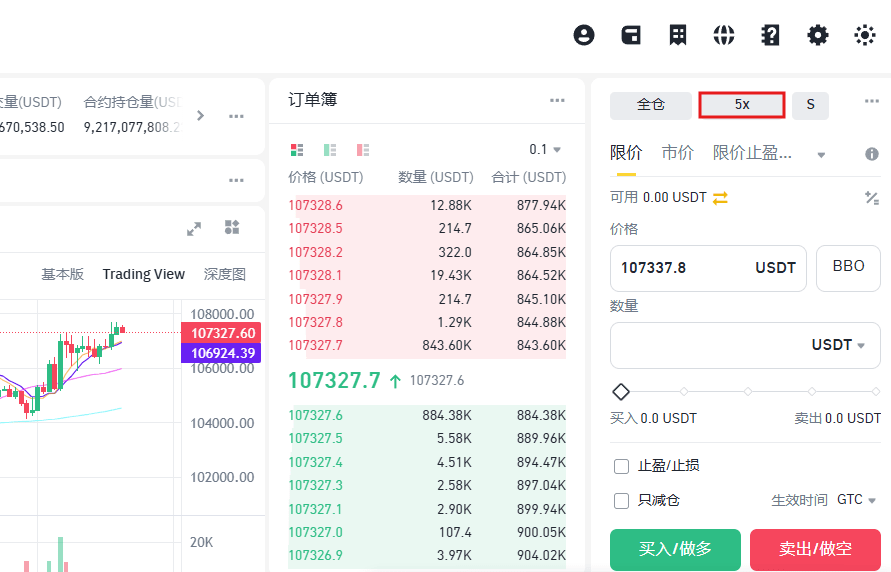Expand the chart to fullscreen
891x572 pixels.
click(194, 229)
